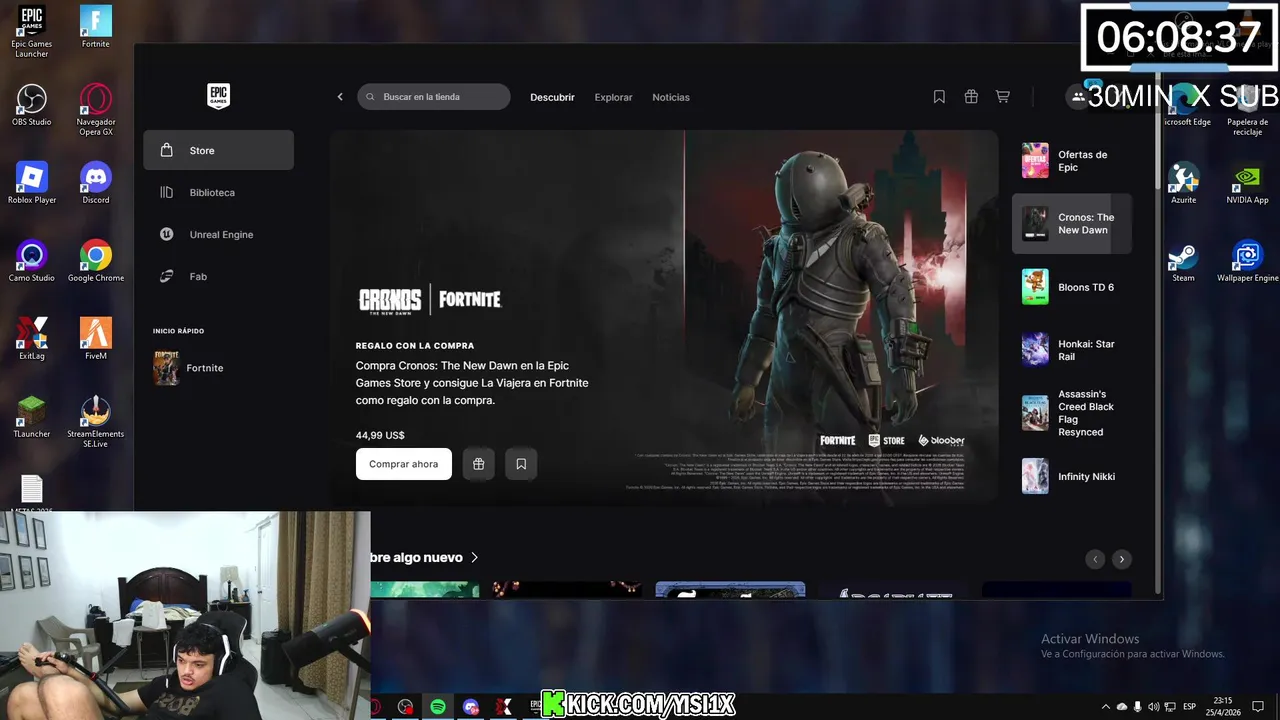Click the Epic Games logo in launcher

(218, 96)
